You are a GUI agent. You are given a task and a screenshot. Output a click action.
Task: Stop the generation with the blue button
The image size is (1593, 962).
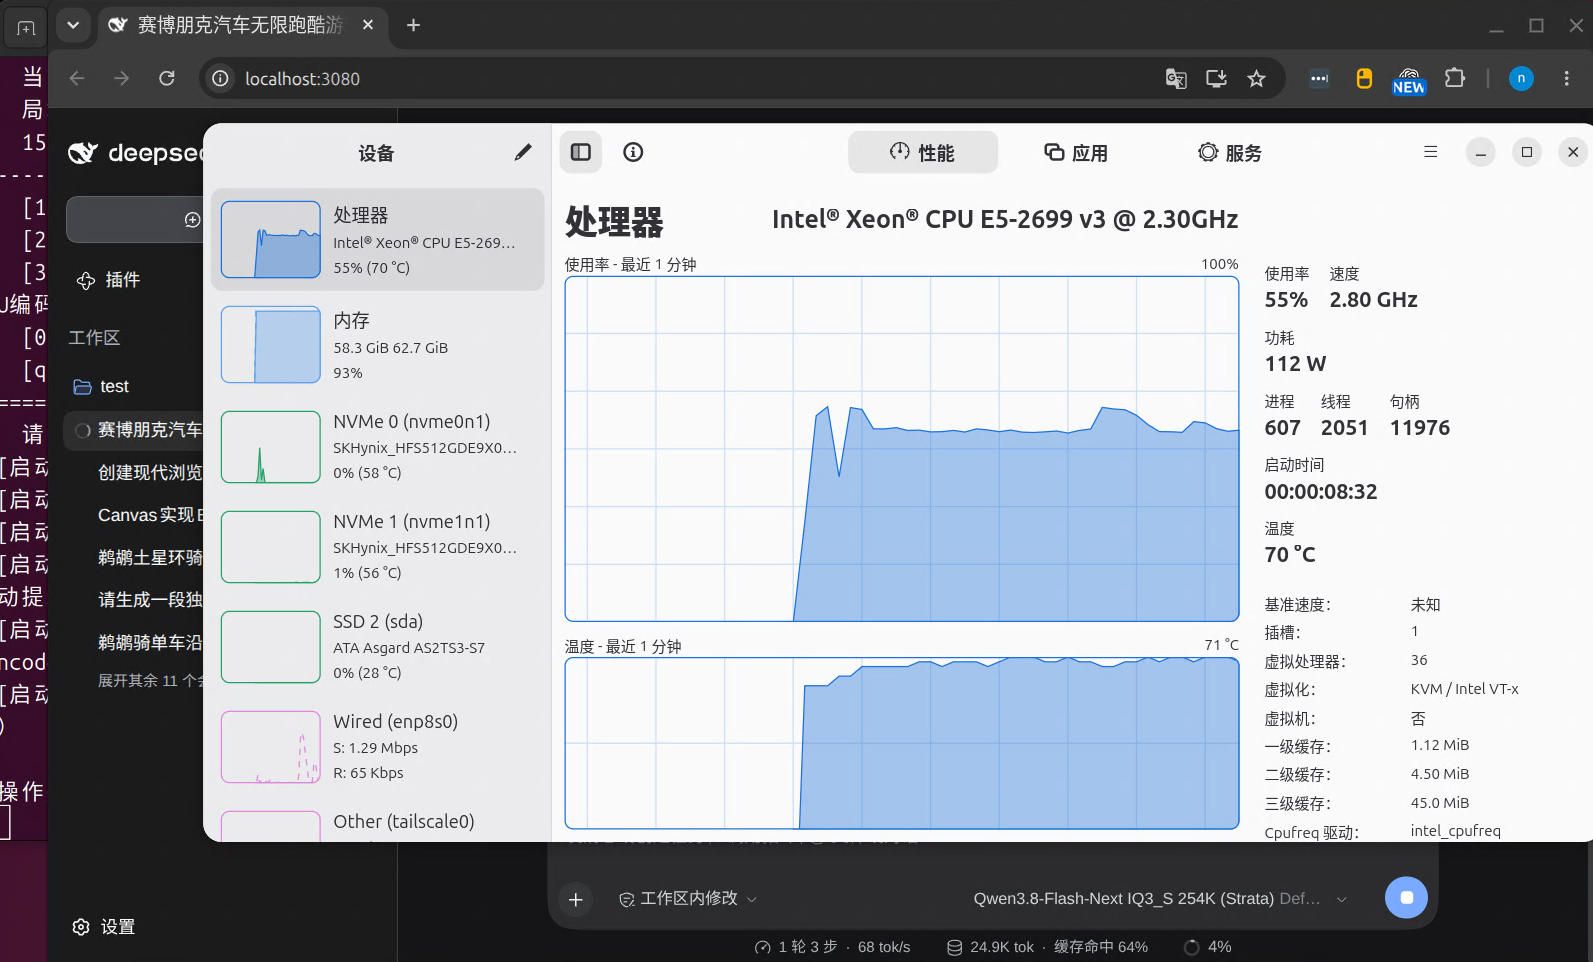coord(1406,898)
